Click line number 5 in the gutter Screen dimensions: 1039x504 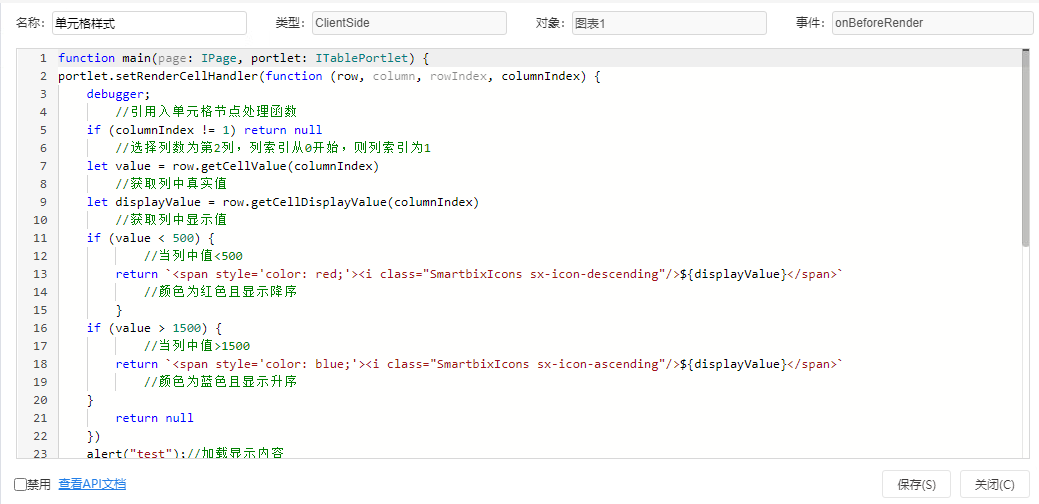(x=43, y=130)
